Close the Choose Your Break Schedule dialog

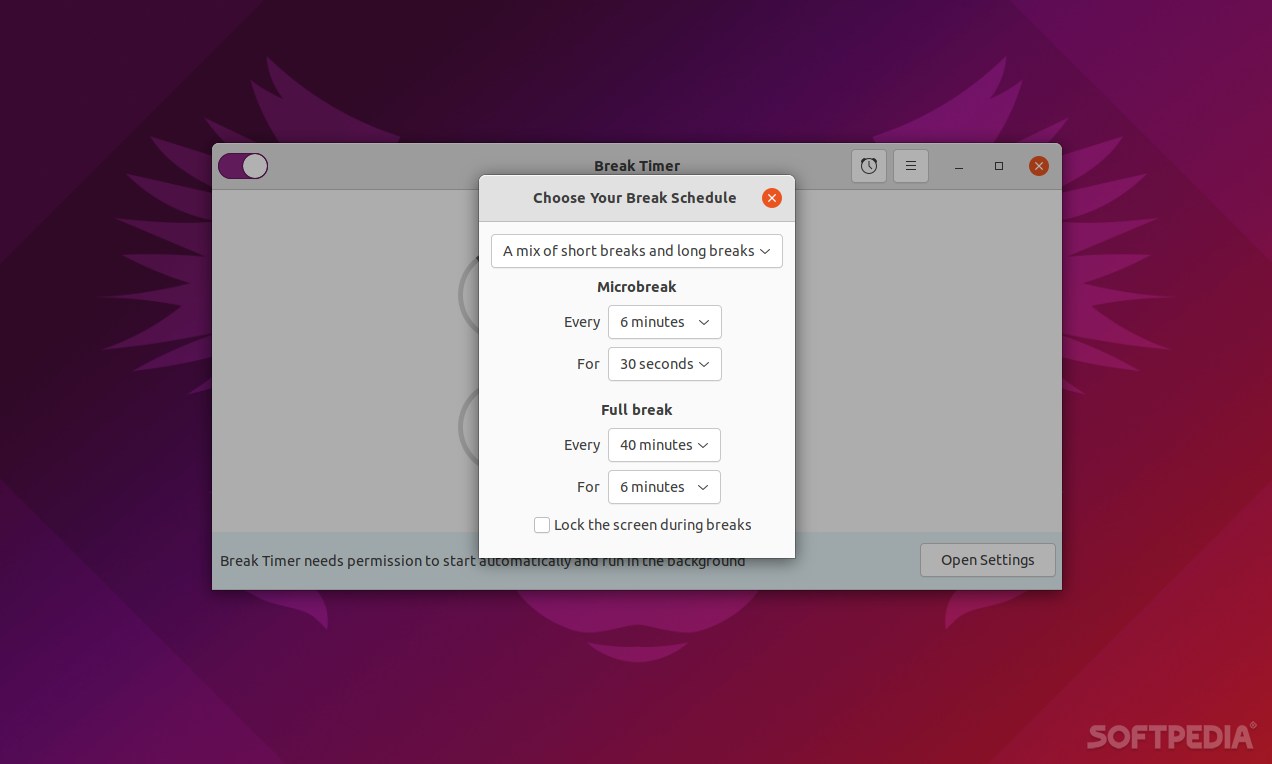pyautogui.click(x=772, y=198)
